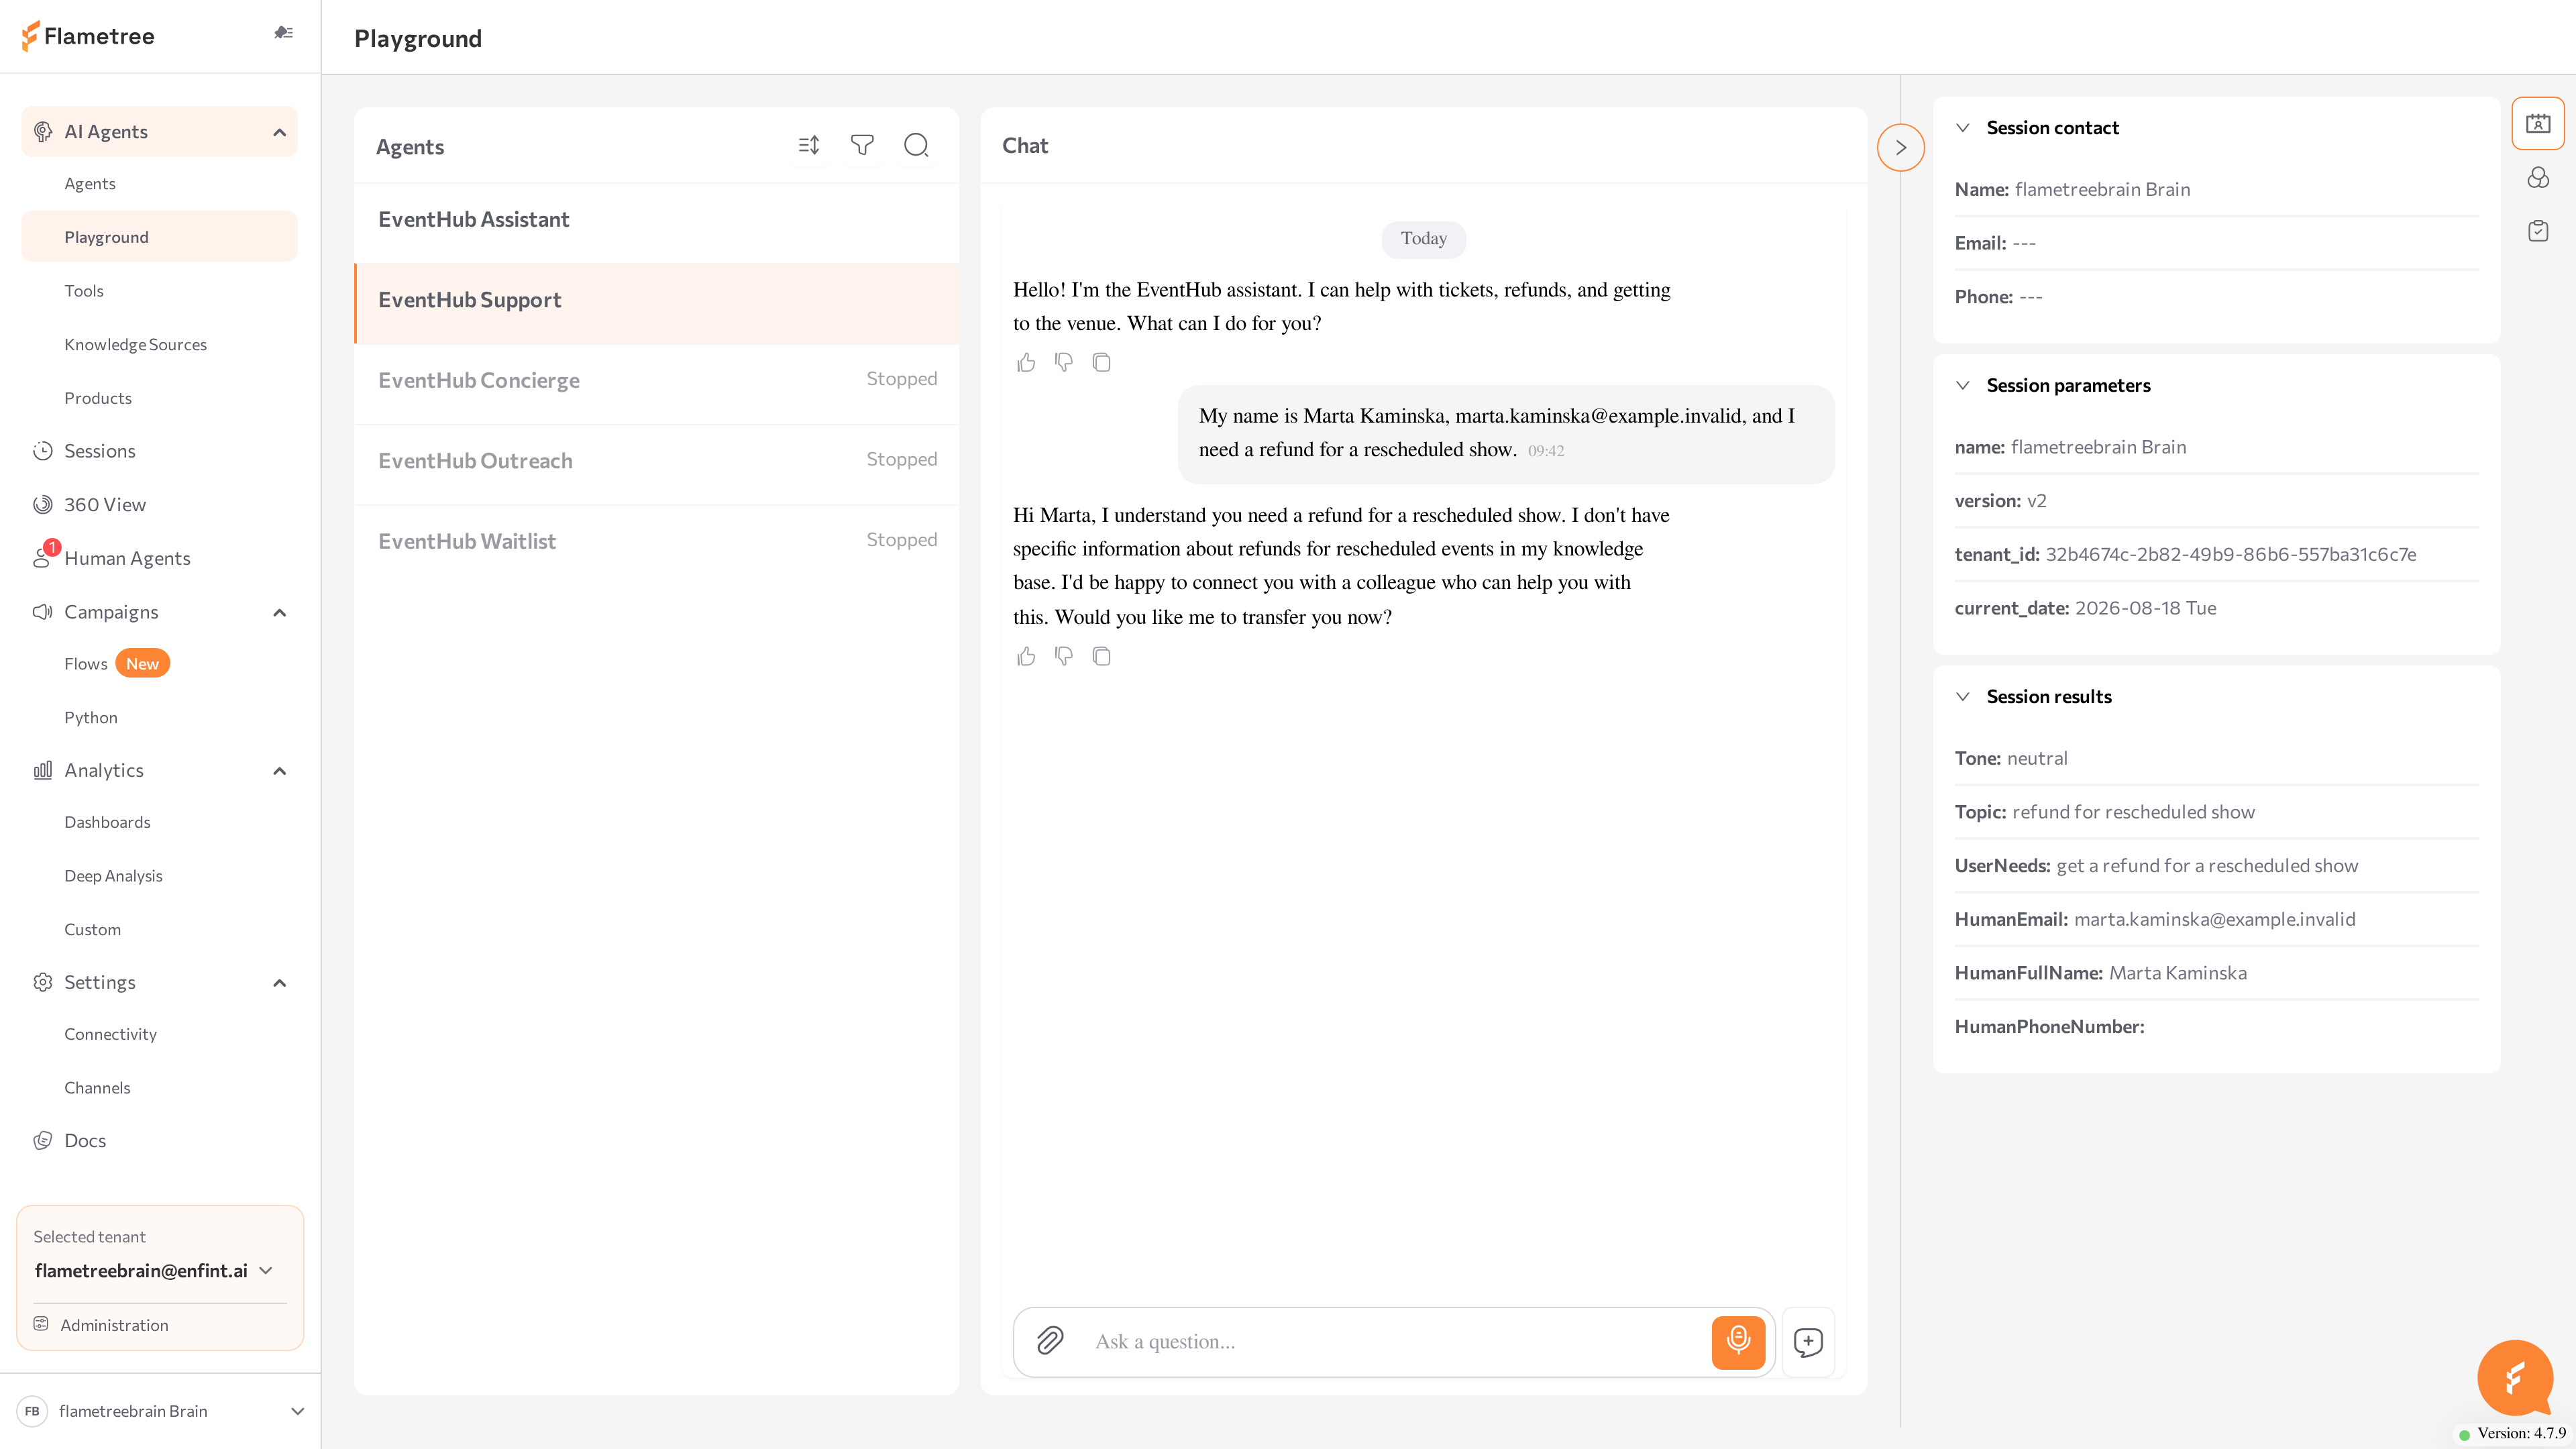The image size is (2576, 1449).
Task: Collapse the Analytics section
Action: (280, 771)
